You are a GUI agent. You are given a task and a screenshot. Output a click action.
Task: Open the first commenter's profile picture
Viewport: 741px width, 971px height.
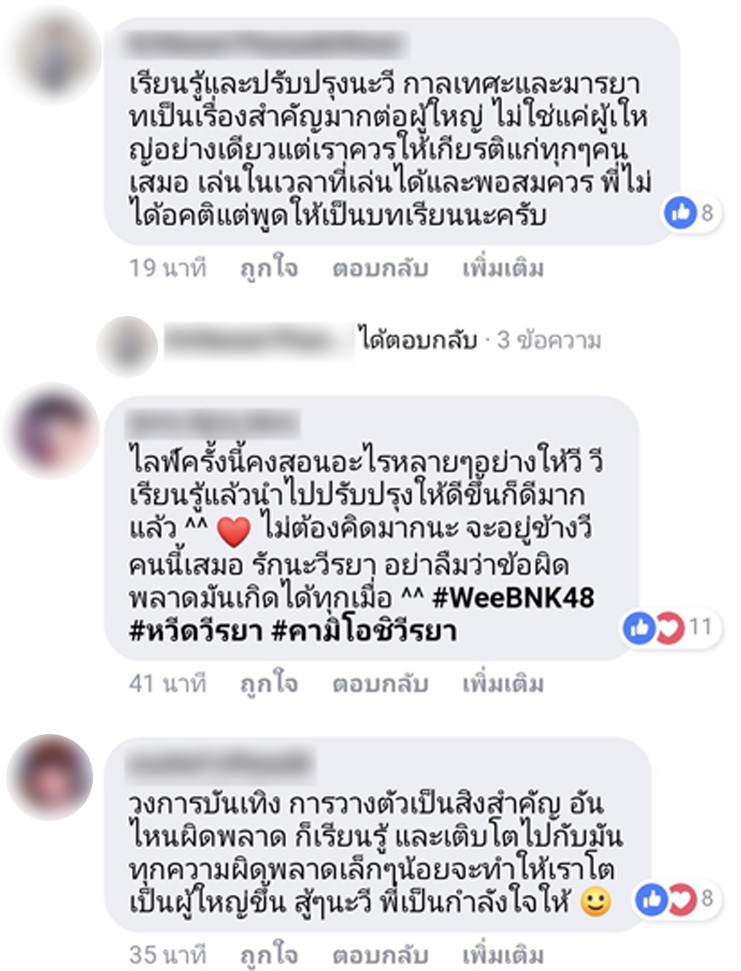(x=56, y=54)
